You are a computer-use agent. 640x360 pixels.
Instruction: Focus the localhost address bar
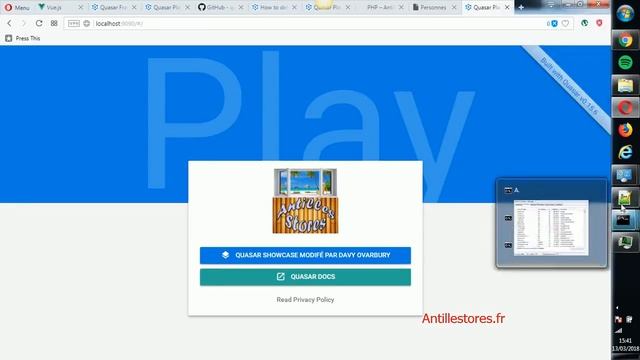pyautogui.click(x=318, y=24)
